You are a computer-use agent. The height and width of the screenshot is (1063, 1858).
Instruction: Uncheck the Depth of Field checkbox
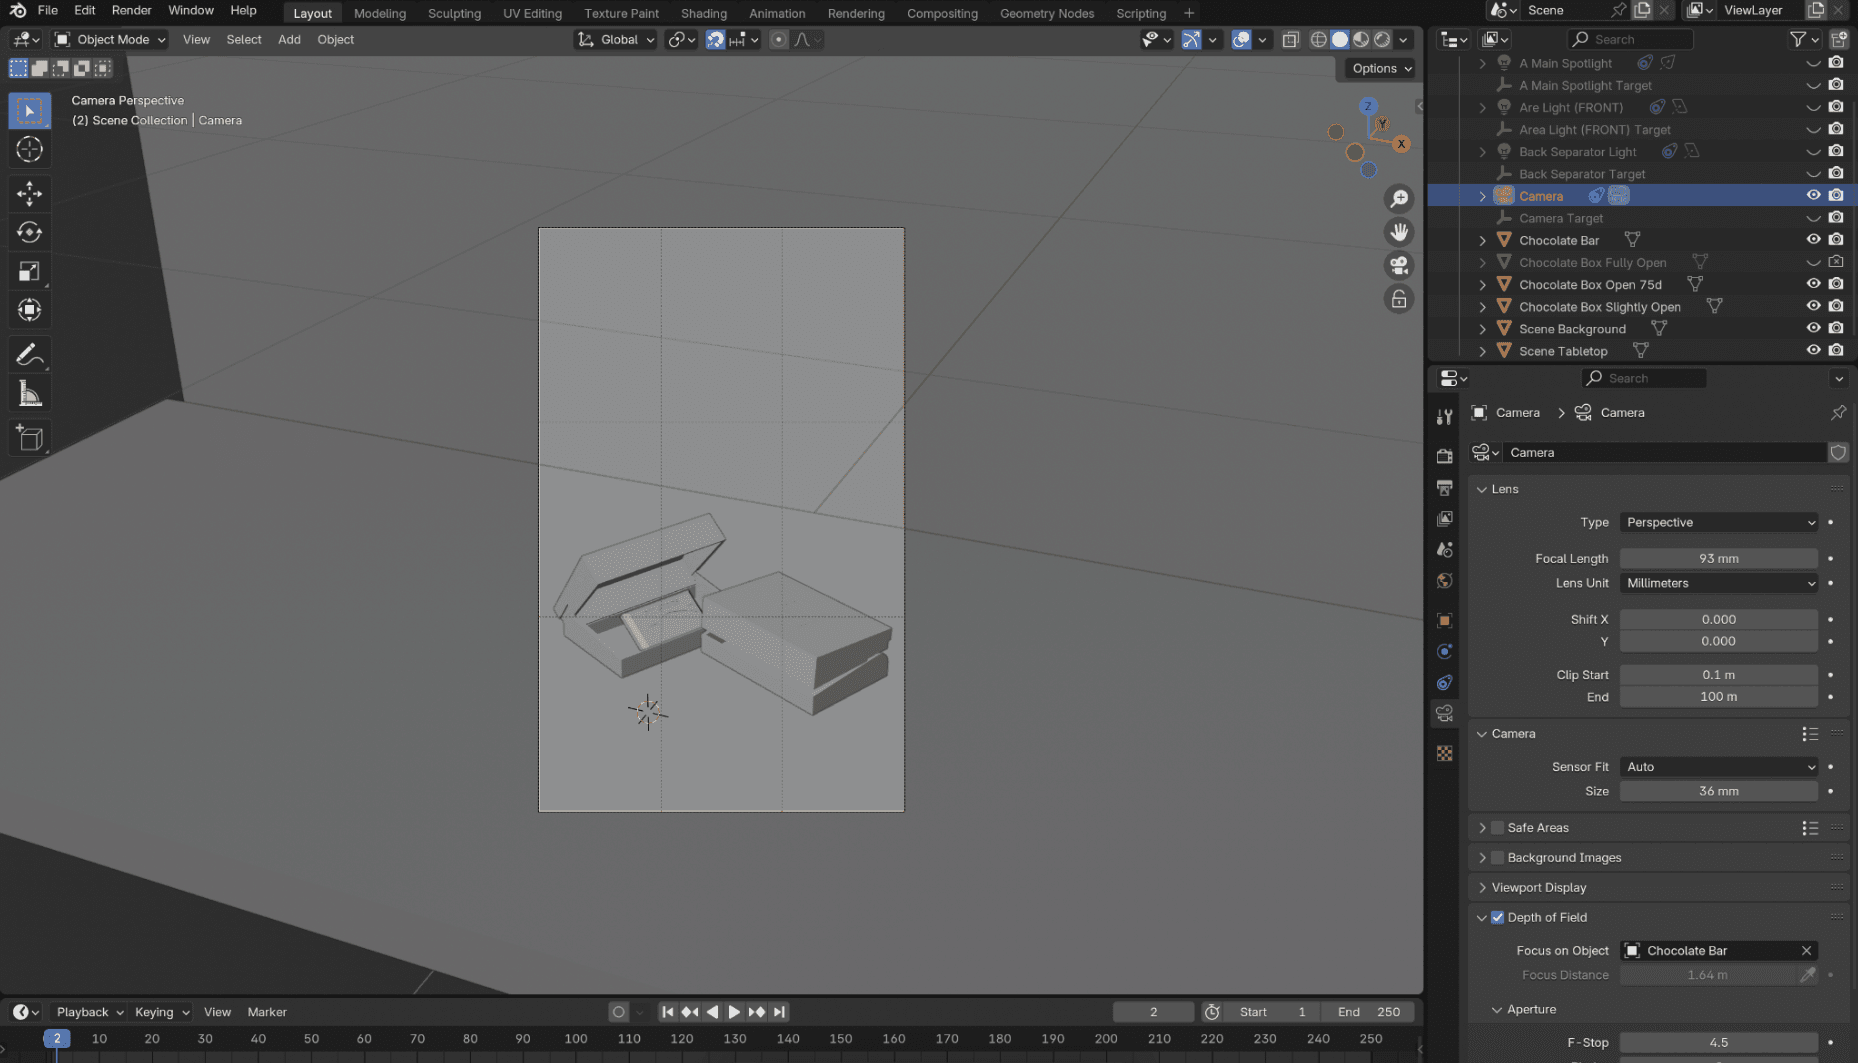[x=1497, y=917]
